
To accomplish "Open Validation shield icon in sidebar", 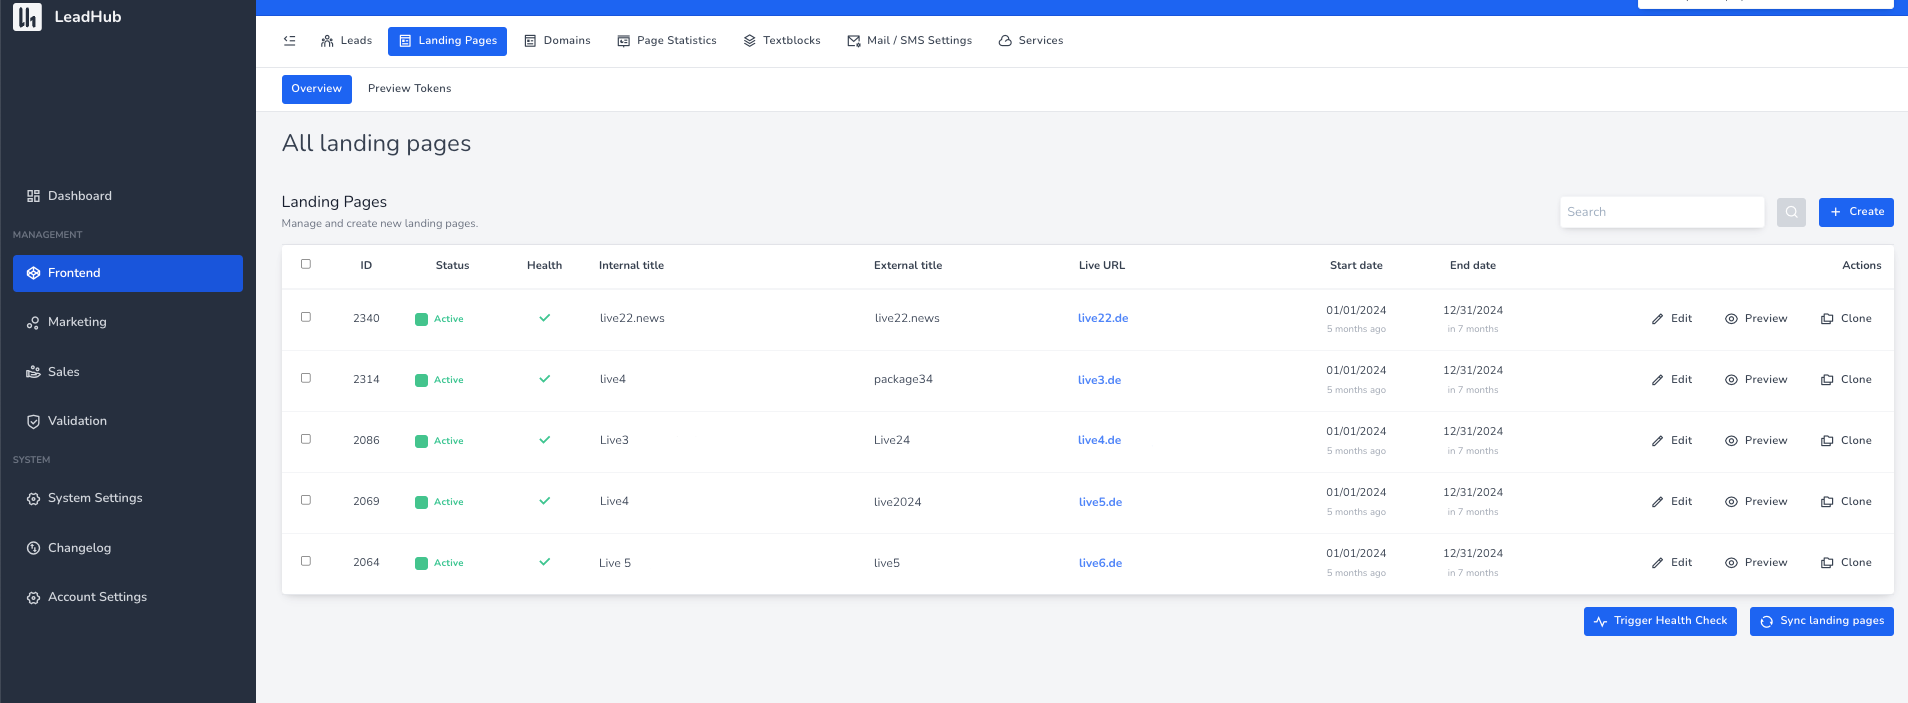I will pyautogui.click(x=34, y=421).
